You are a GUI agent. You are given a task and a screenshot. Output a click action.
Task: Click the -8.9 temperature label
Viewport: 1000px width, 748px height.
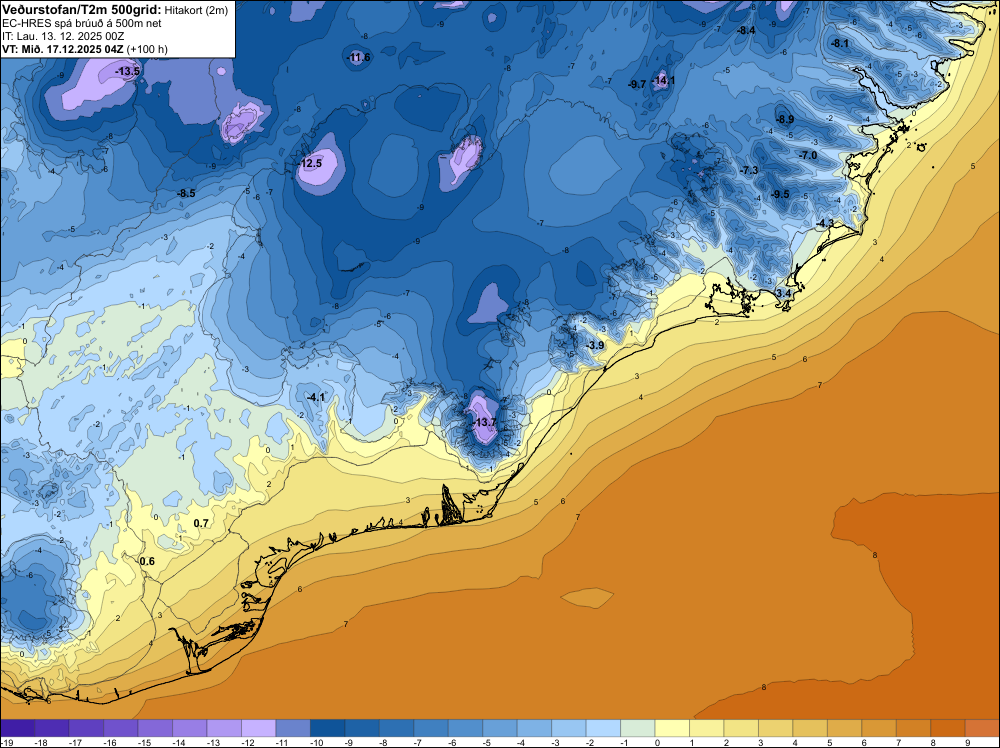click(784, 119)
